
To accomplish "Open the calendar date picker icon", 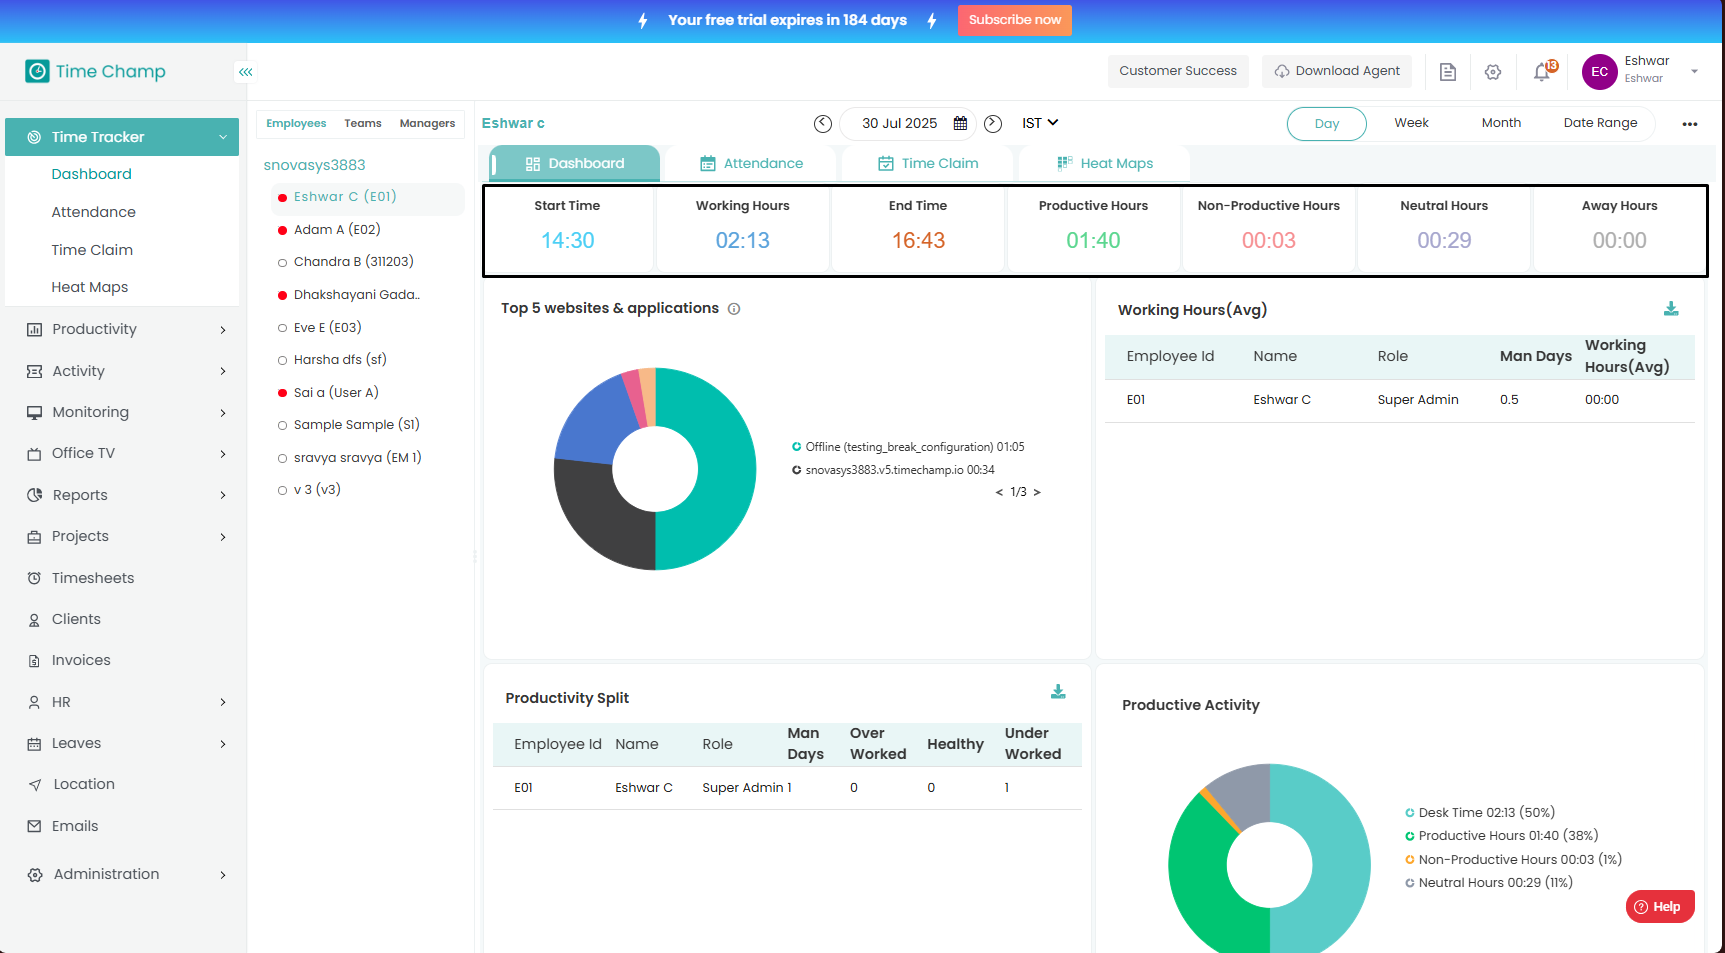I will click(x=960, y=124).
